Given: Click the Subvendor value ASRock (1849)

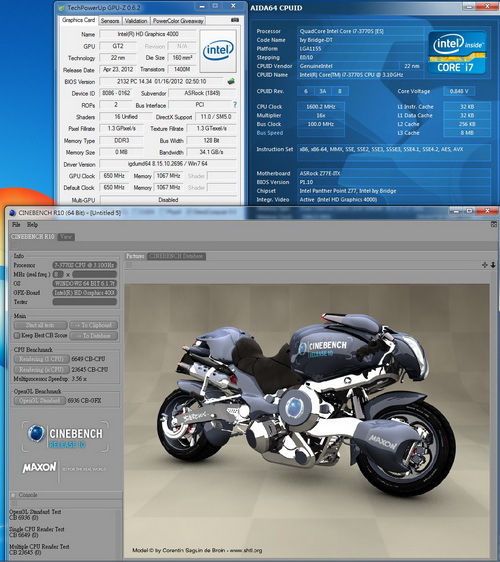Looking at the screenshot, I should [x=202, y=93].
